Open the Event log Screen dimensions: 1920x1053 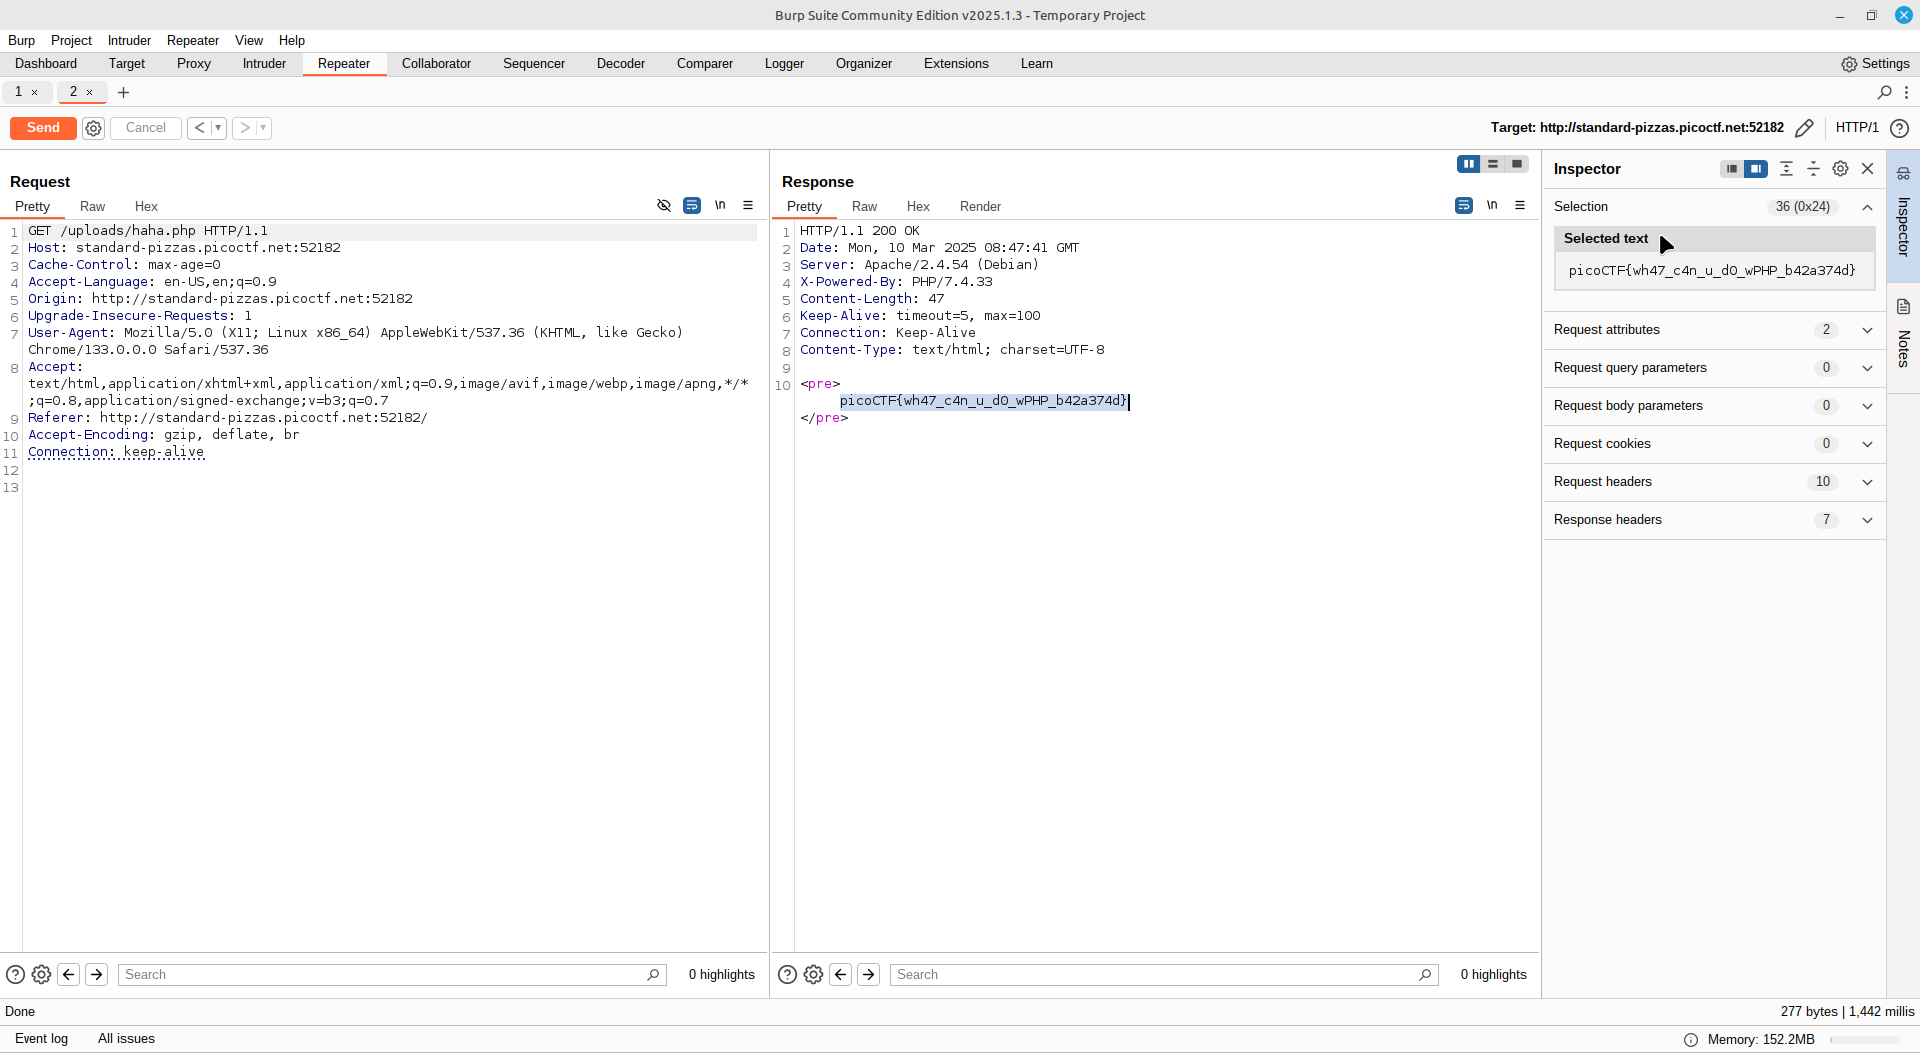[41, 1038]
